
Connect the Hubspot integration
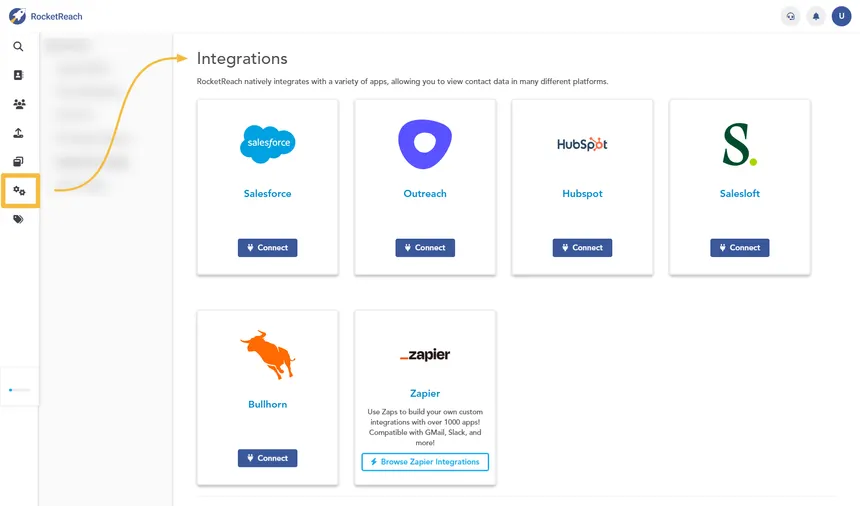click(582, 248)
